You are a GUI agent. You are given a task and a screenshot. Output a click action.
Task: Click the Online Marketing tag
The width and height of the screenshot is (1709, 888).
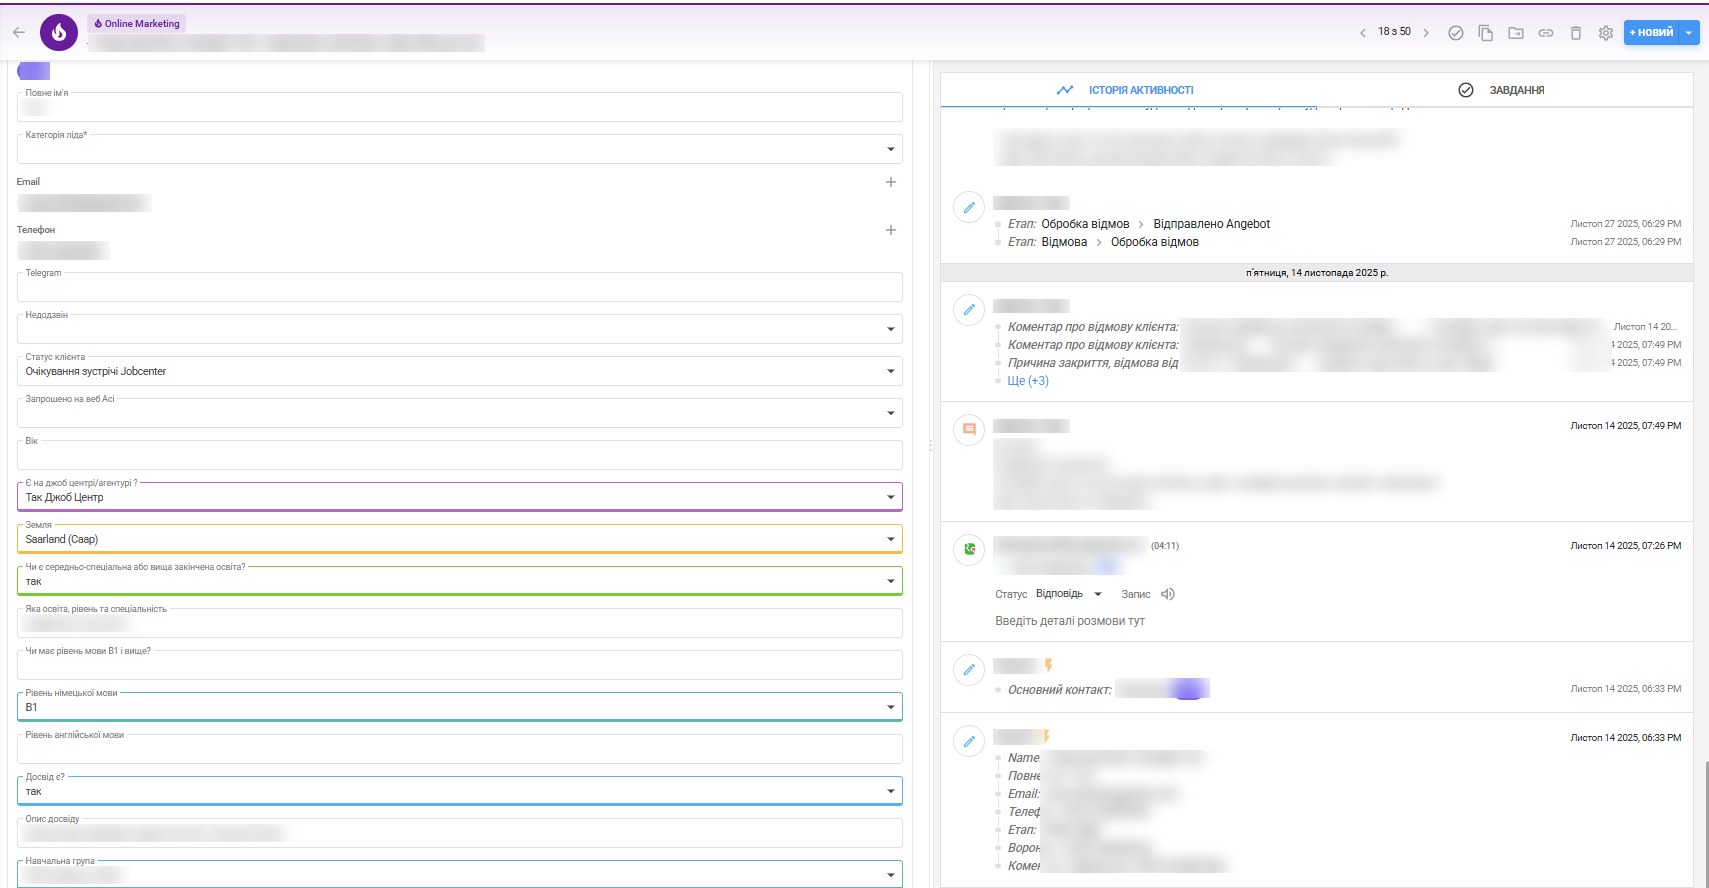click(x=138, y=23)
